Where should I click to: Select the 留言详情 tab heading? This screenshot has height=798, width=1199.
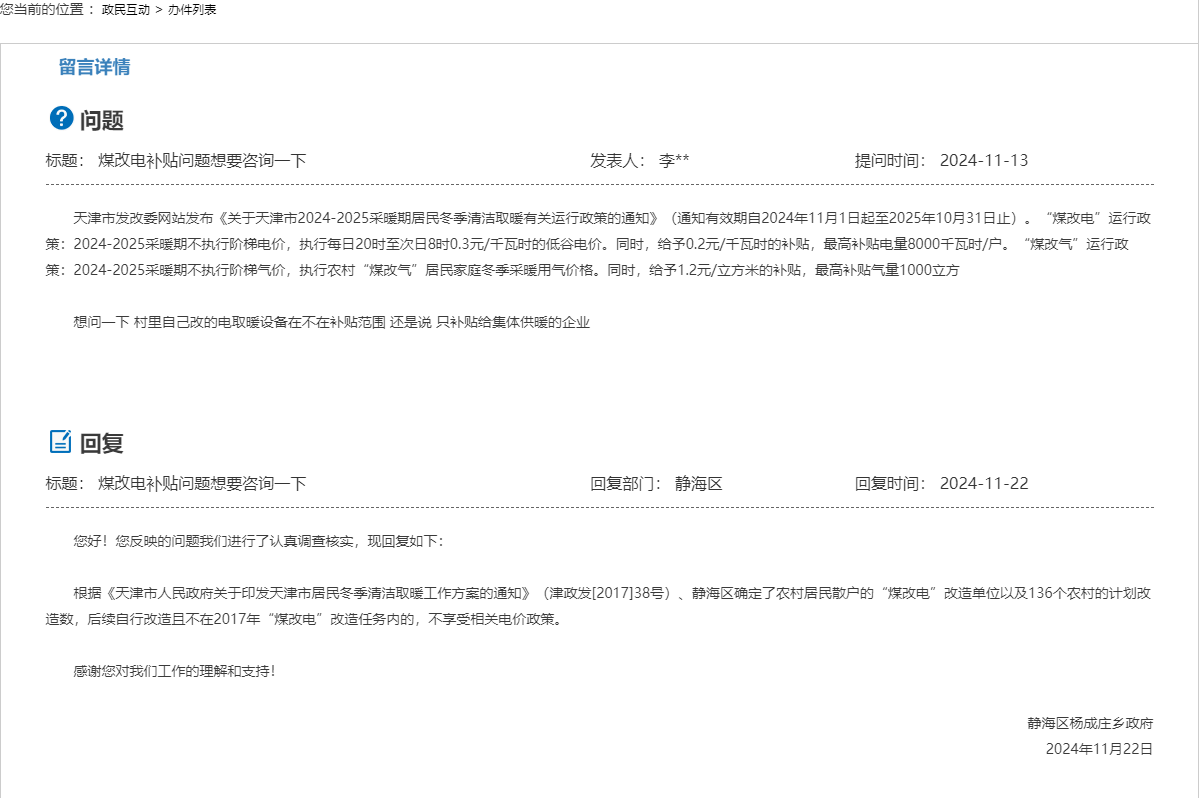click(94, 67)
